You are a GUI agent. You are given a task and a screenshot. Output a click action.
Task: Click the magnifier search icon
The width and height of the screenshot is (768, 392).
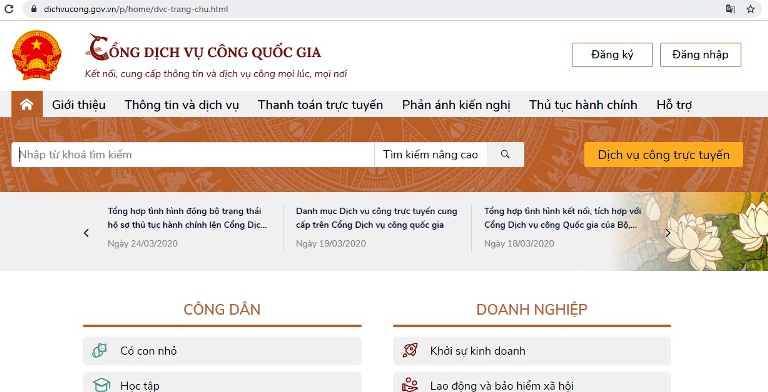pyautogui.click(x=505, y=154)
